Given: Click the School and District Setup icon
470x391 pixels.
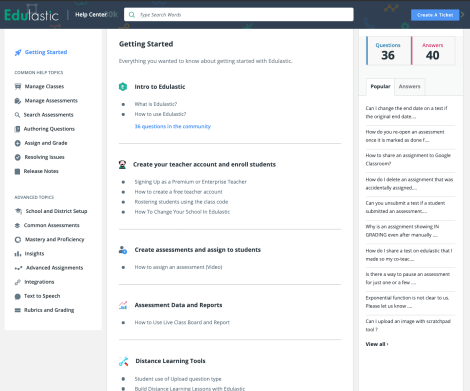Looking at the screenshot, I should click(18, 211).
